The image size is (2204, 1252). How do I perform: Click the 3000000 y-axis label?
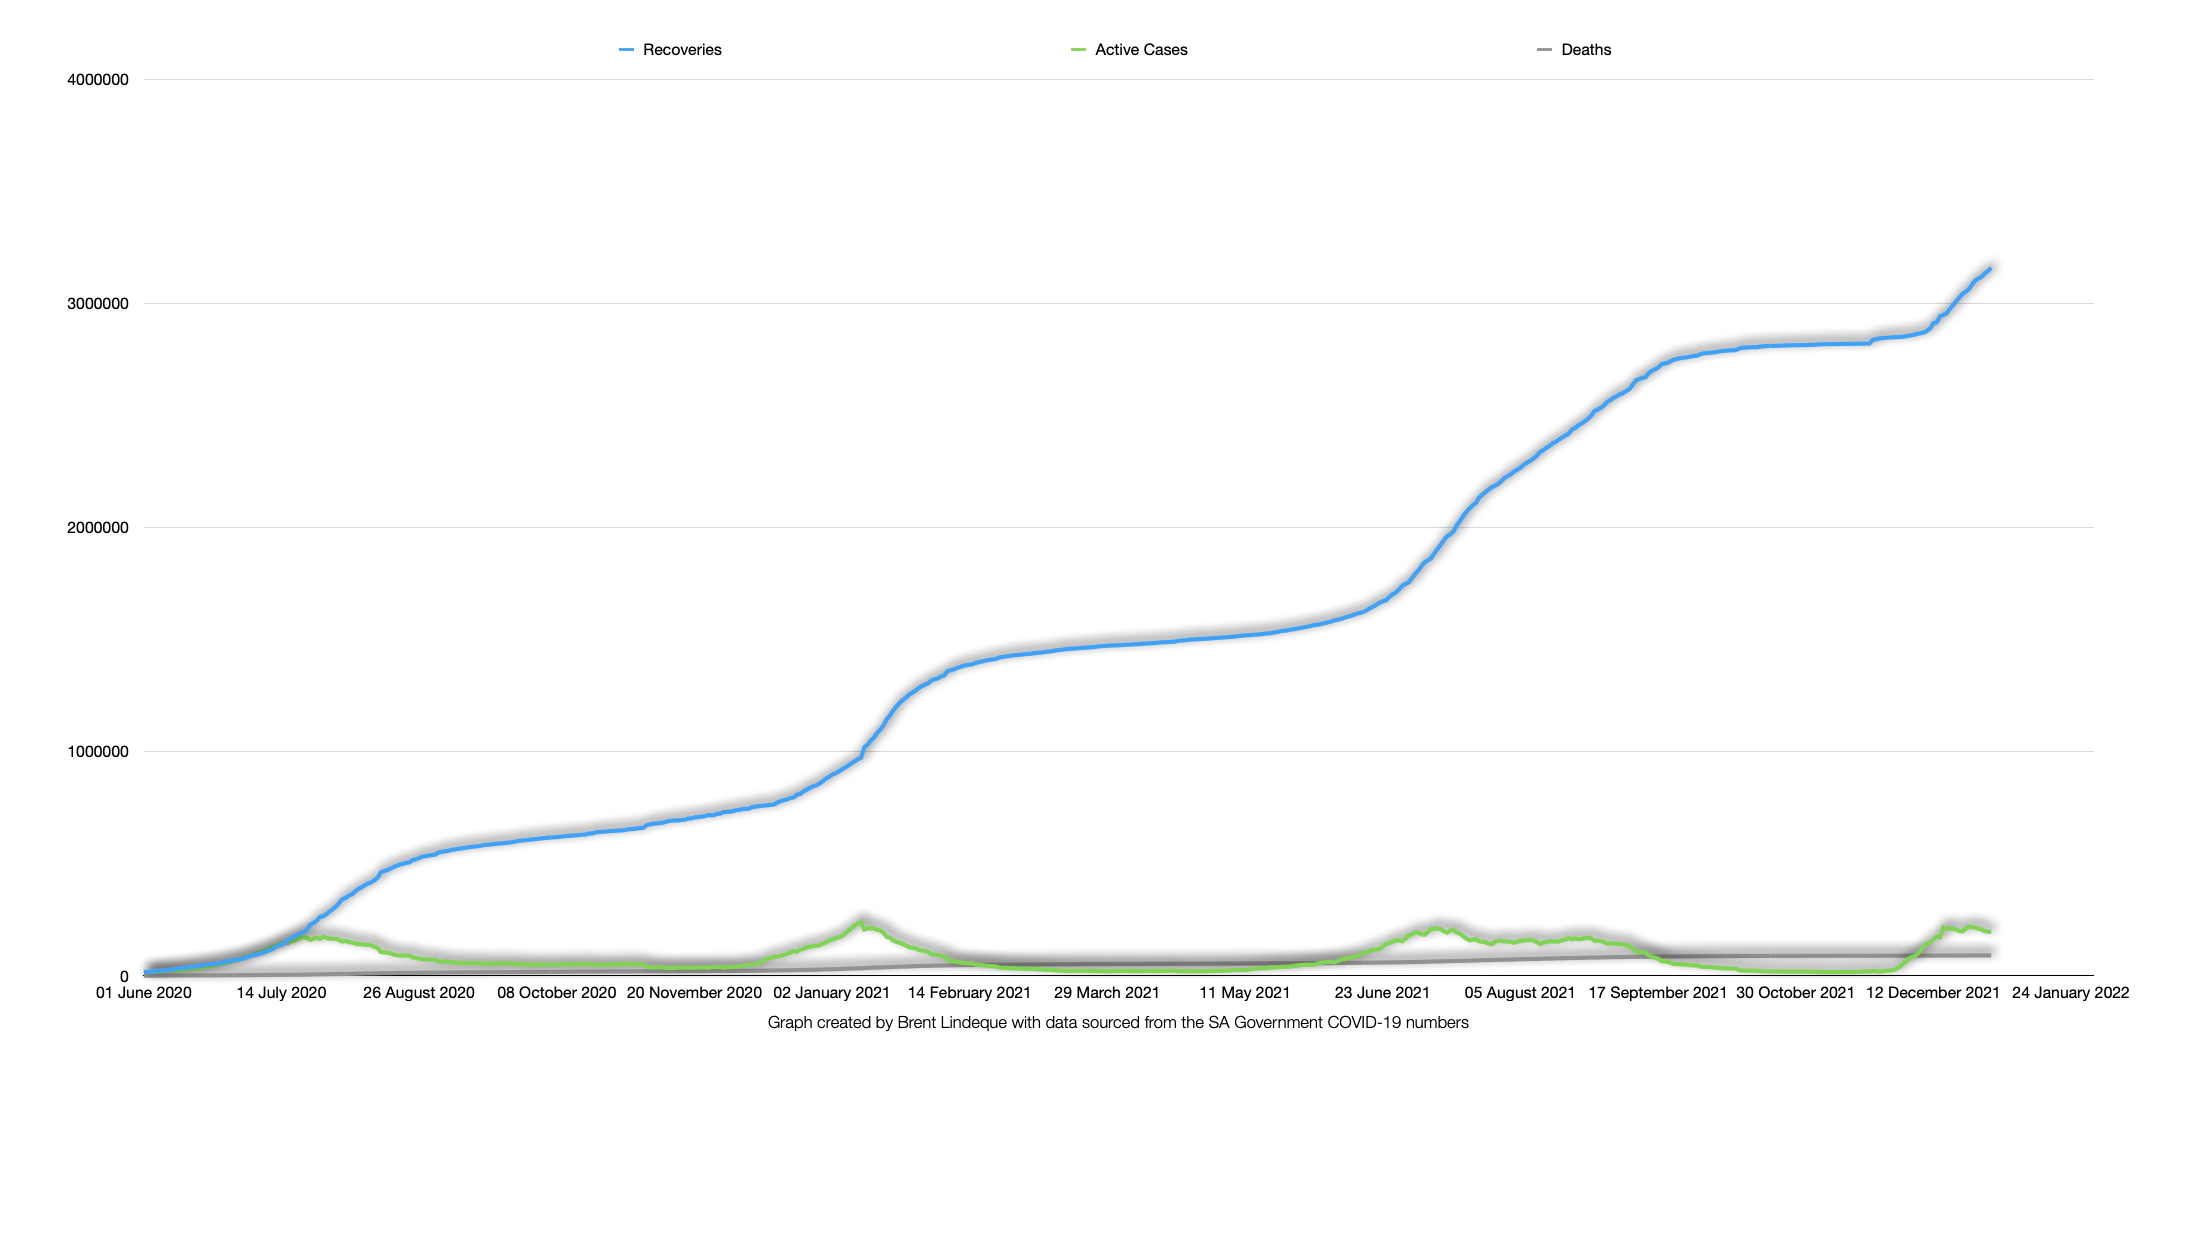pos(98,304)
